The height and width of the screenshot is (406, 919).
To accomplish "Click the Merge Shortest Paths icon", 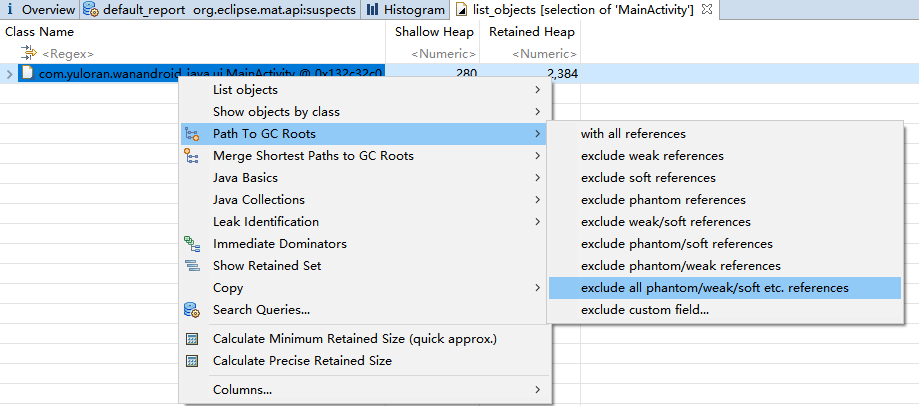I will (192, 156).
